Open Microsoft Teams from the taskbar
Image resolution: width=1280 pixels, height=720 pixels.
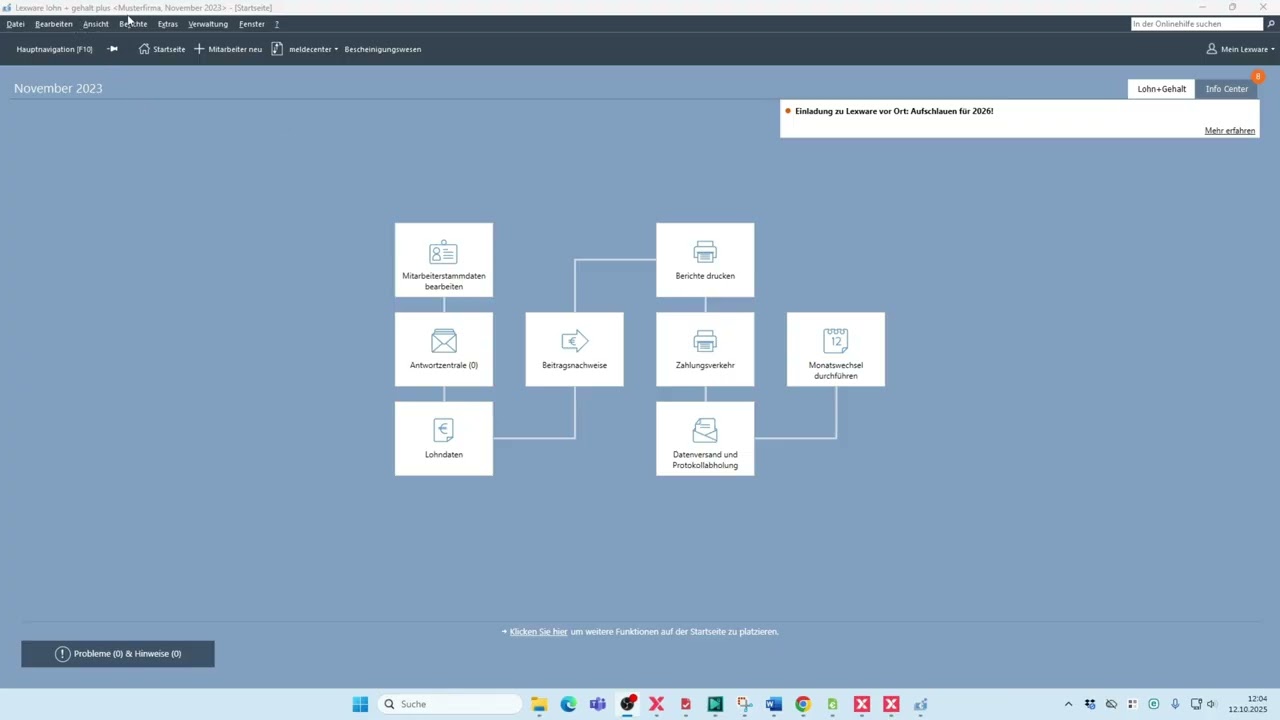(598, 704)
